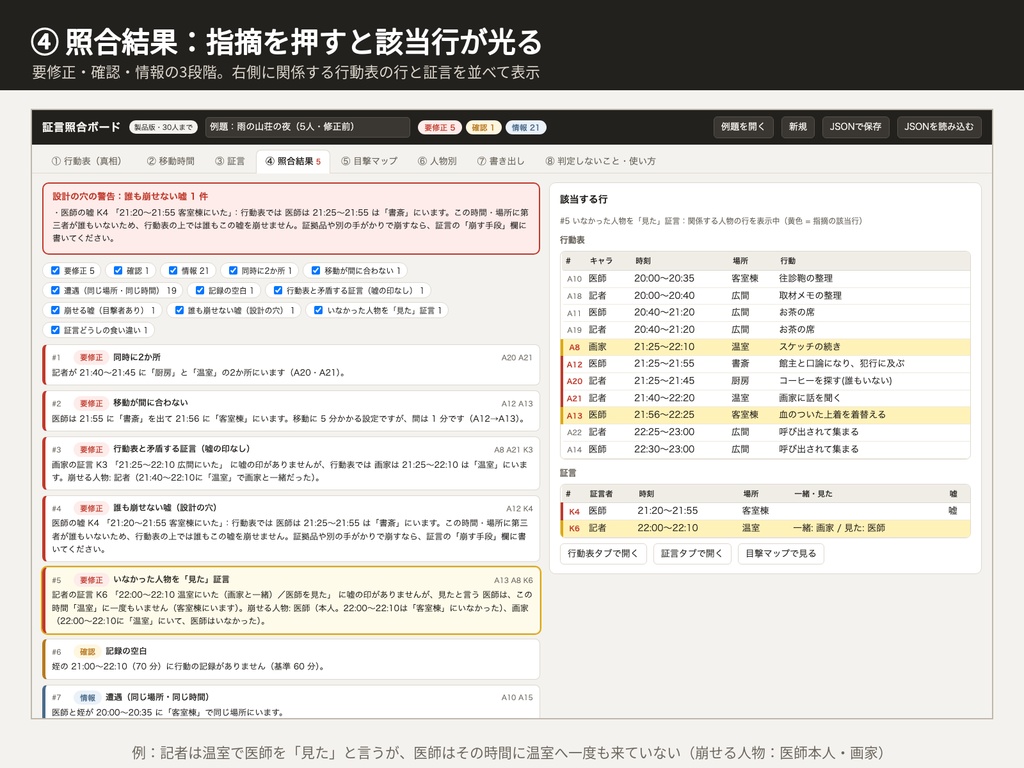Click testimony row K6 記者 温室
Image resolution: width=1024 pixels, height=768 pixels.
coord(765,528)
